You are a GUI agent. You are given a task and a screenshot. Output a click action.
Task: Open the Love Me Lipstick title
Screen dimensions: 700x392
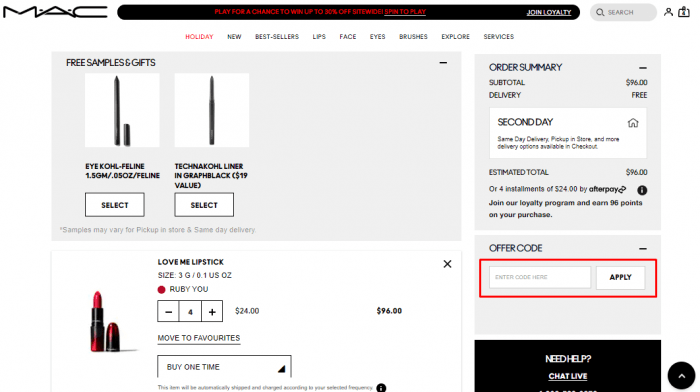tap(191, 262)
